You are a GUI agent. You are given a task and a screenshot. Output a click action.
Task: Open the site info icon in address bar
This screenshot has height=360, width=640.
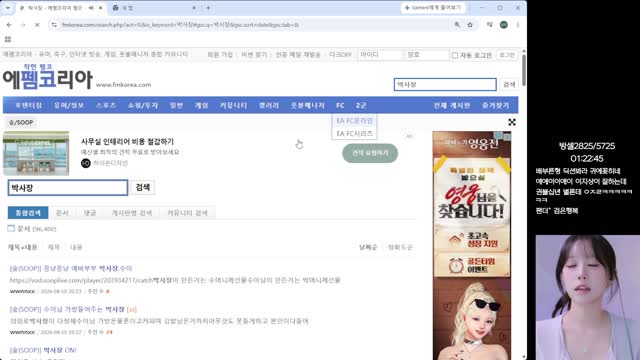[54, 25]
